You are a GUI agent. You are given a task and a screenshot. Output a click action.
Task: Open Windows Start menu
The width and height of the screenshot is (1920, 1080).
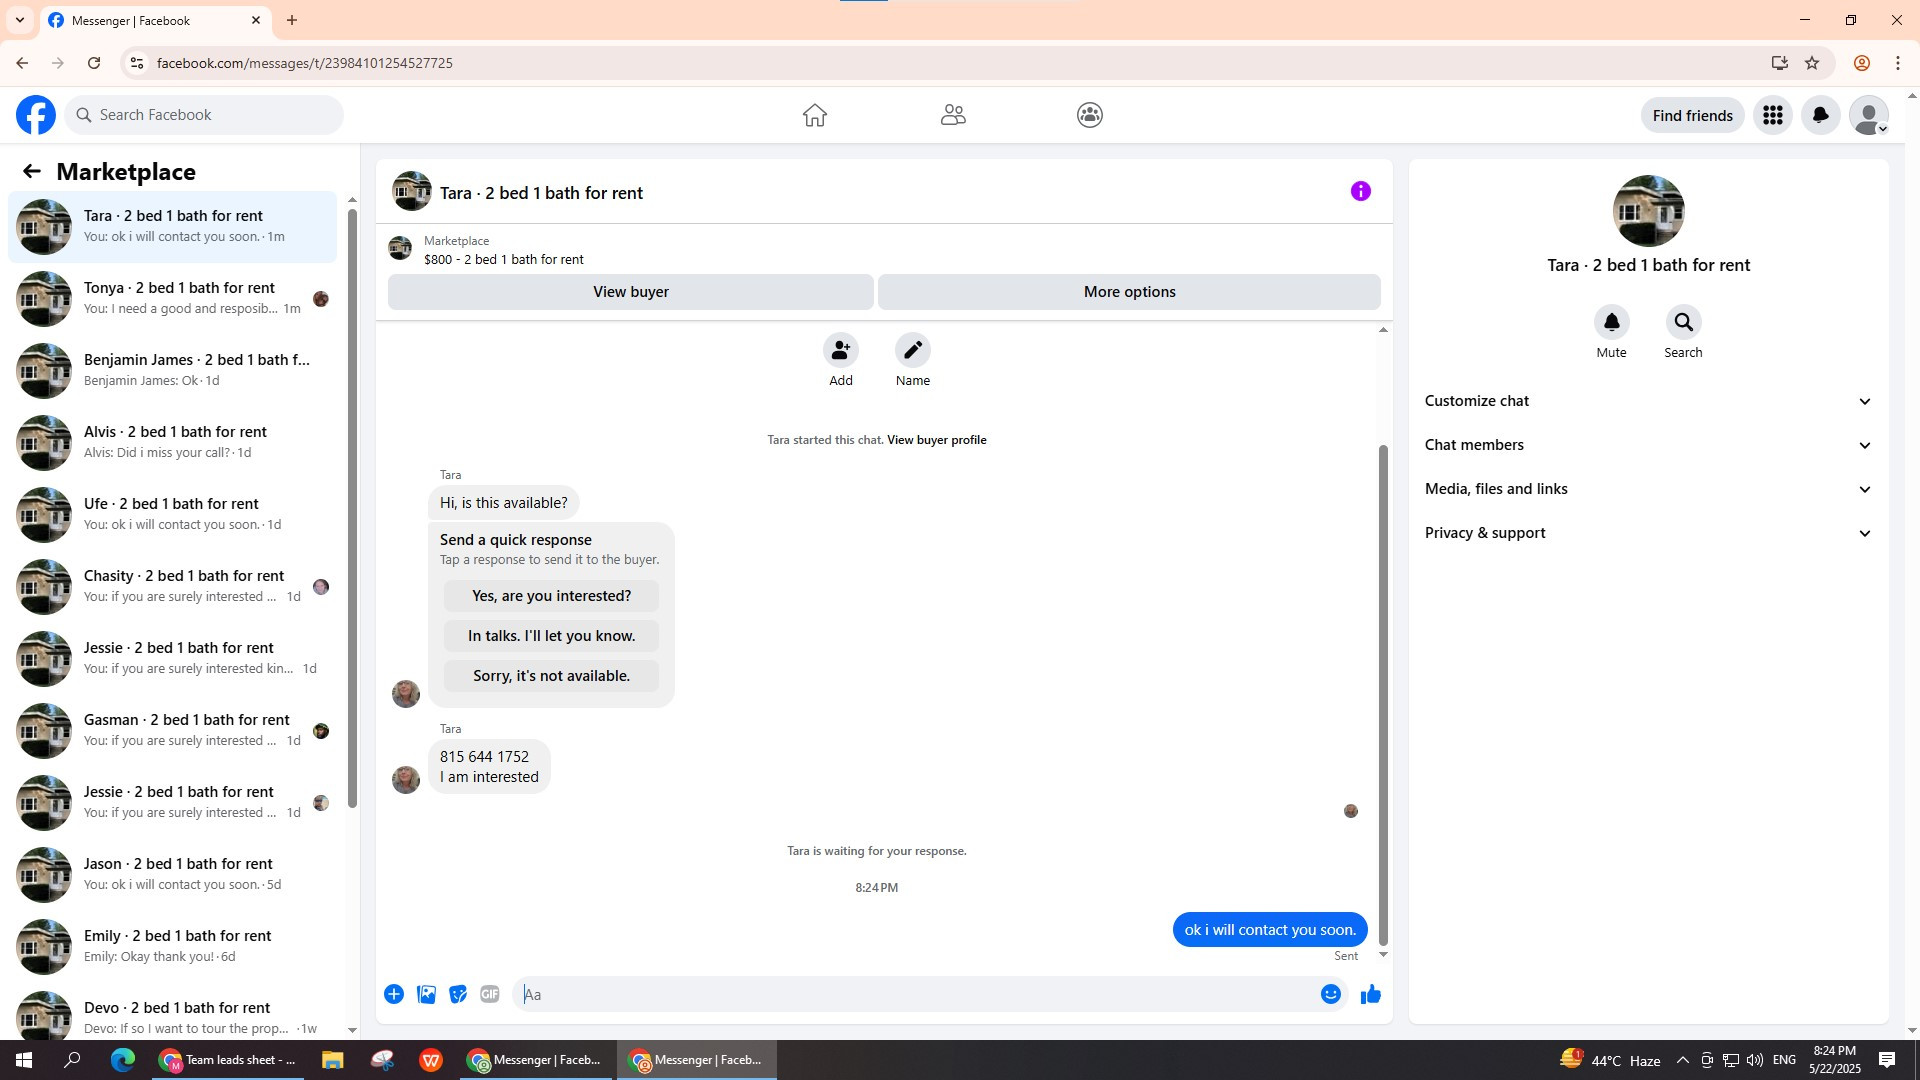click(x=23, y=1060)
